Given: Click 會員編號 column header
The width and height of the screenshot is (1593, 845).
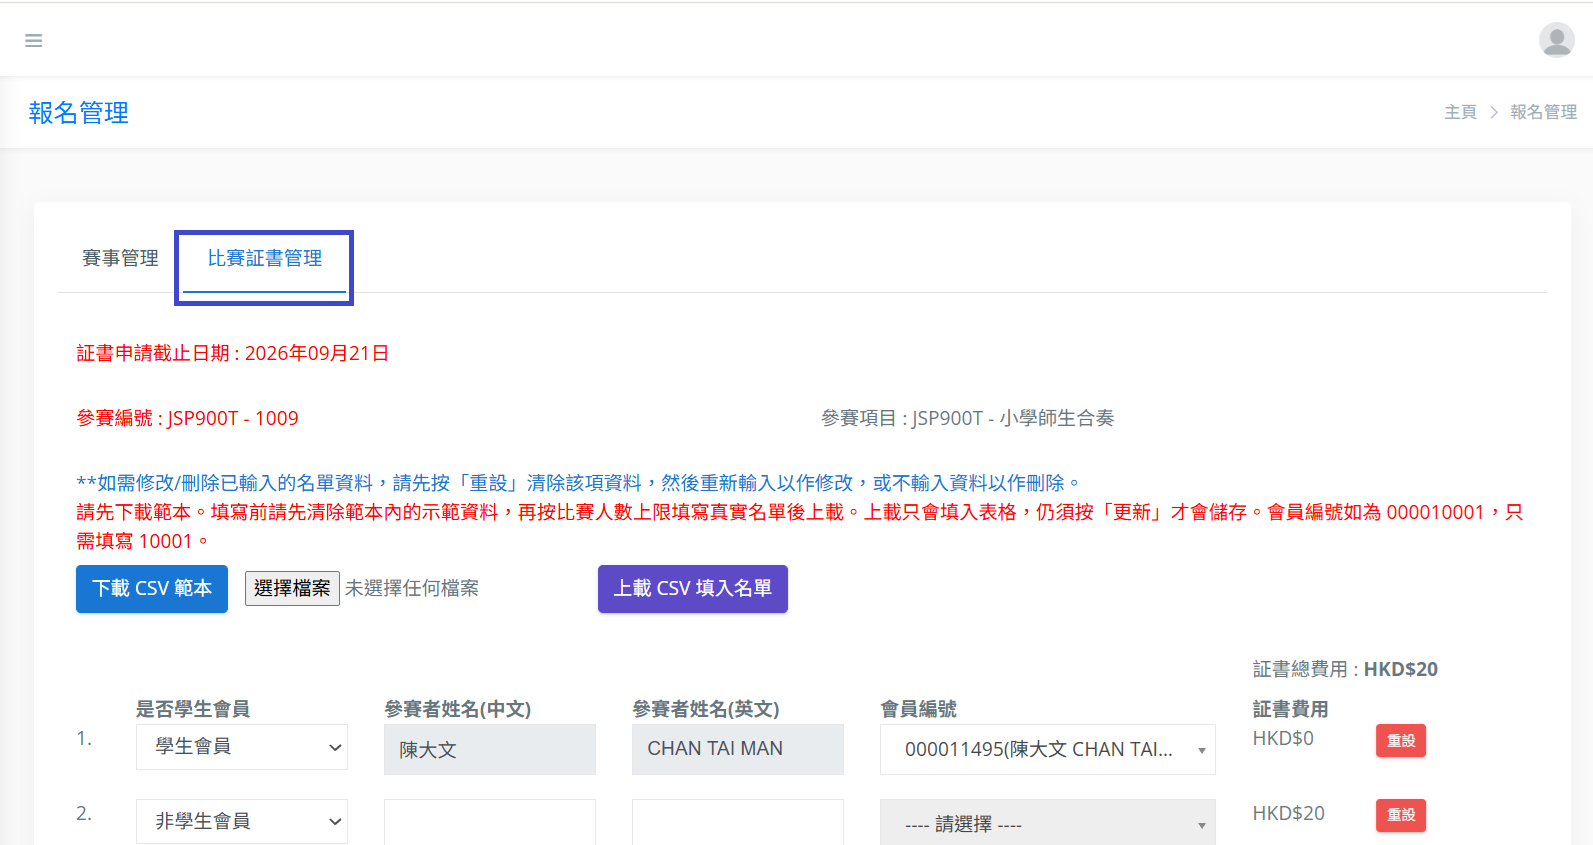Looking at the screenshot, I should coord(918,709).
